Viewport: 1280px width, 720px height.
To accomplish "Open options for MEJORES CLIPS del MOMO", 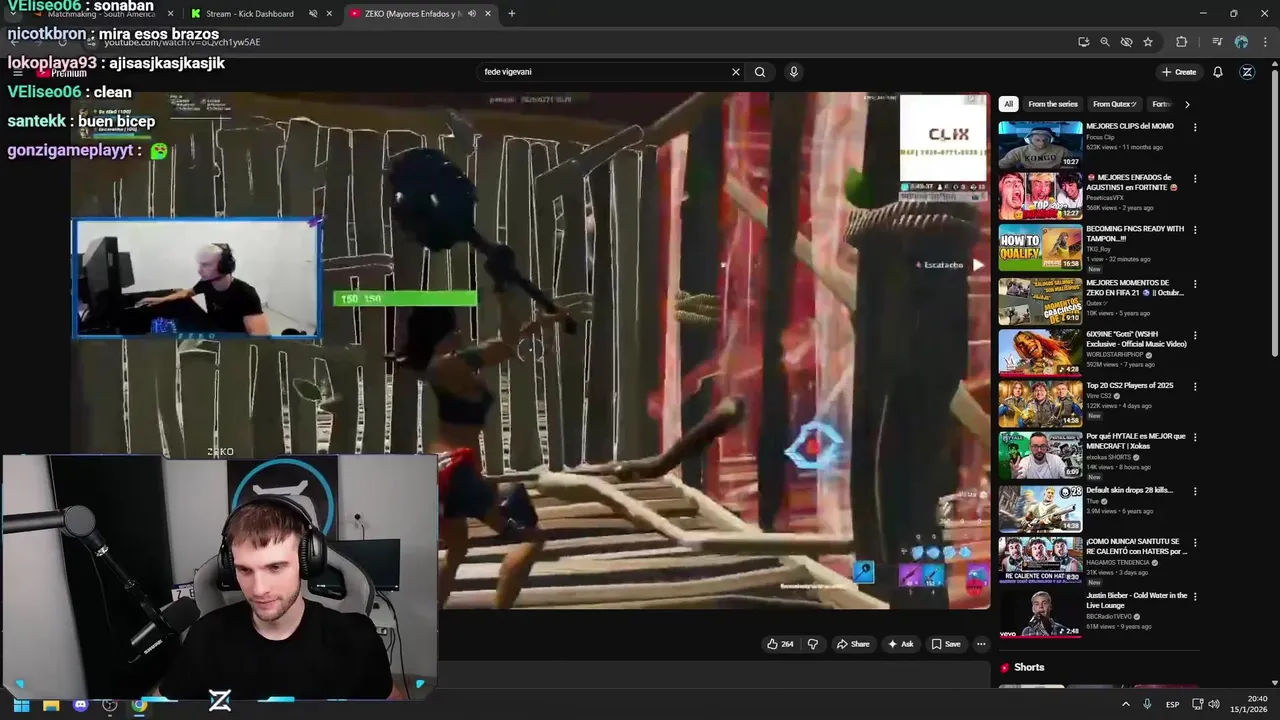I will tap(1195, 128).
